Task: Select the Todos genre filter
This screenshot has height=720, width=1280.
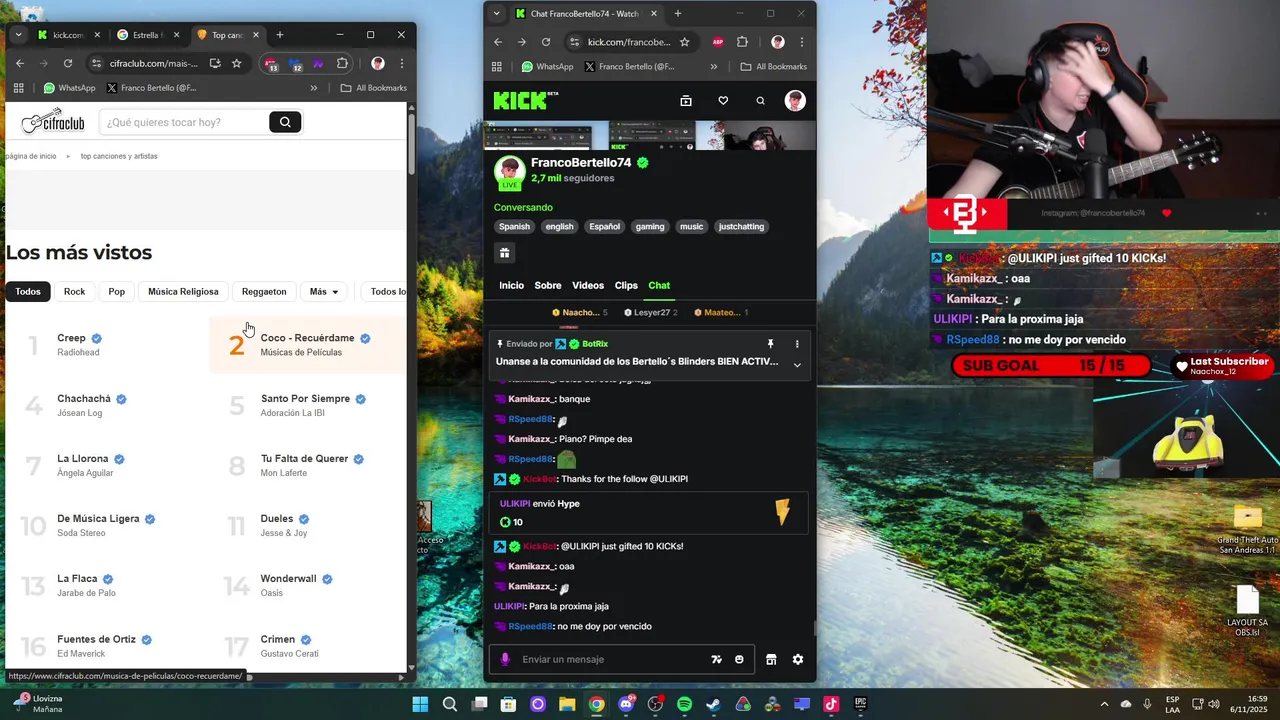Action: pyautogui.click(x=28, y=292)
